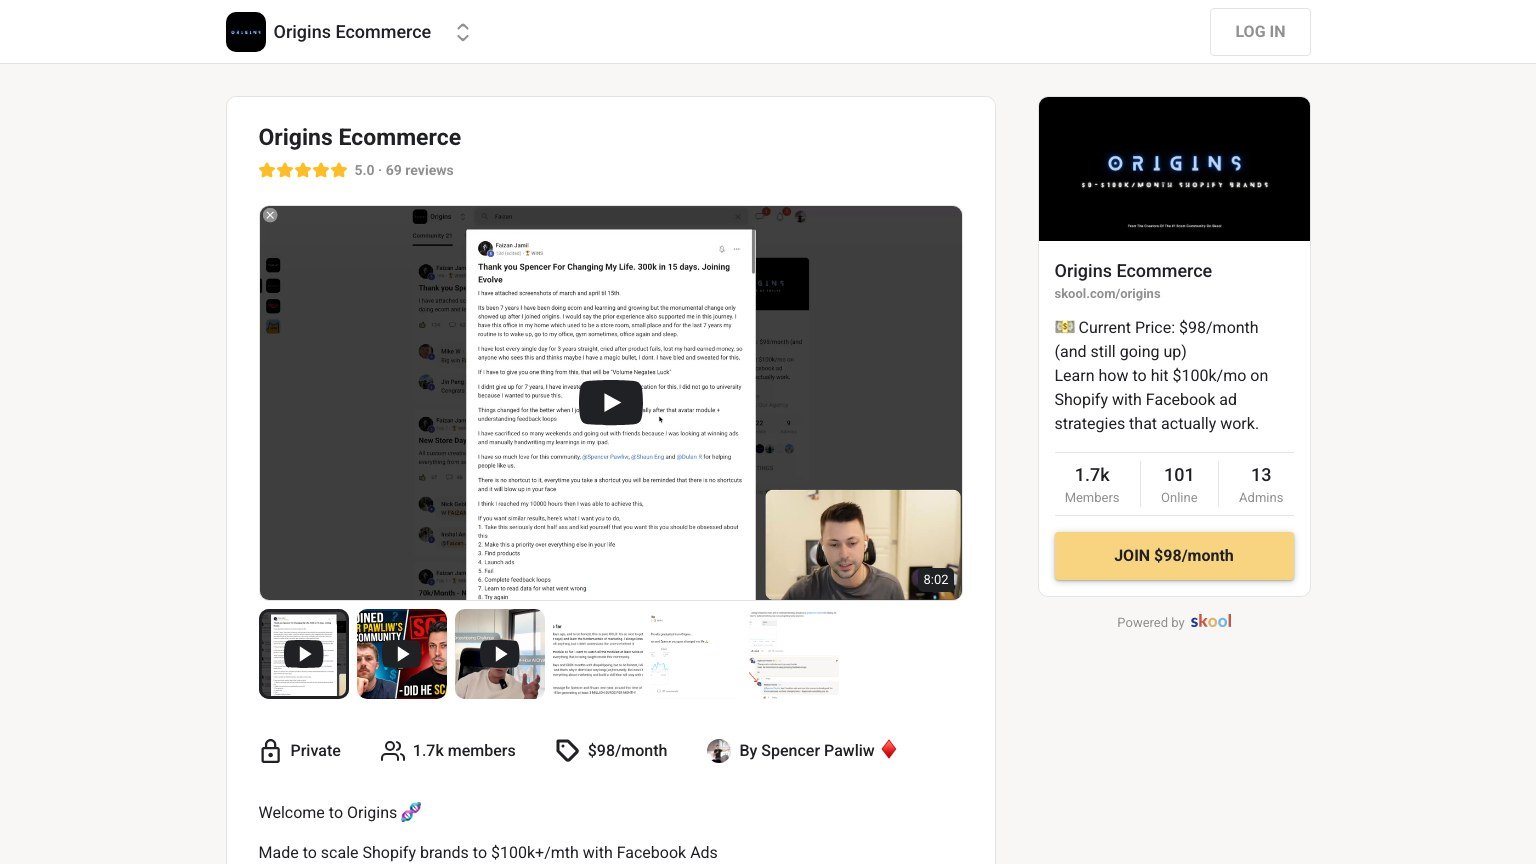Click the 13 Admins stat

tap(1261, 485)
